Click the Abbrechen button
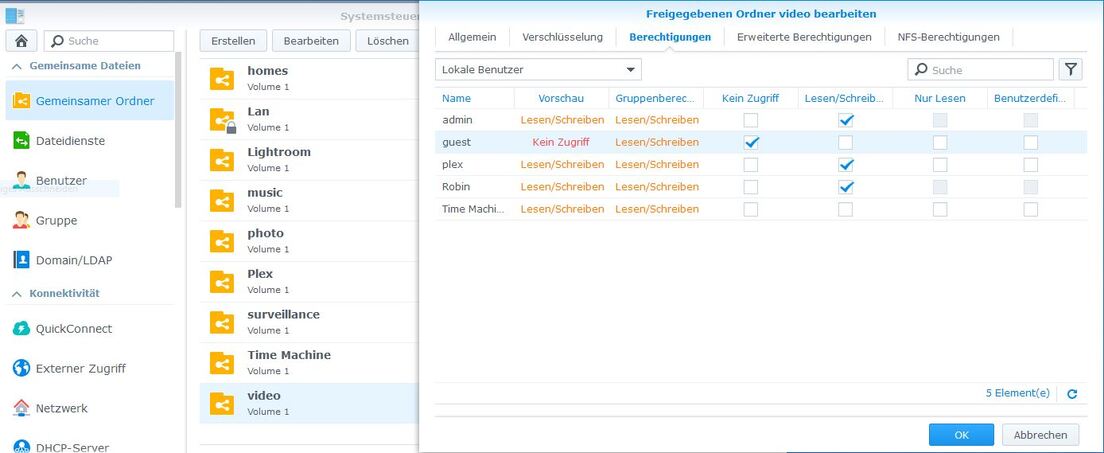 coord(1040,435)
